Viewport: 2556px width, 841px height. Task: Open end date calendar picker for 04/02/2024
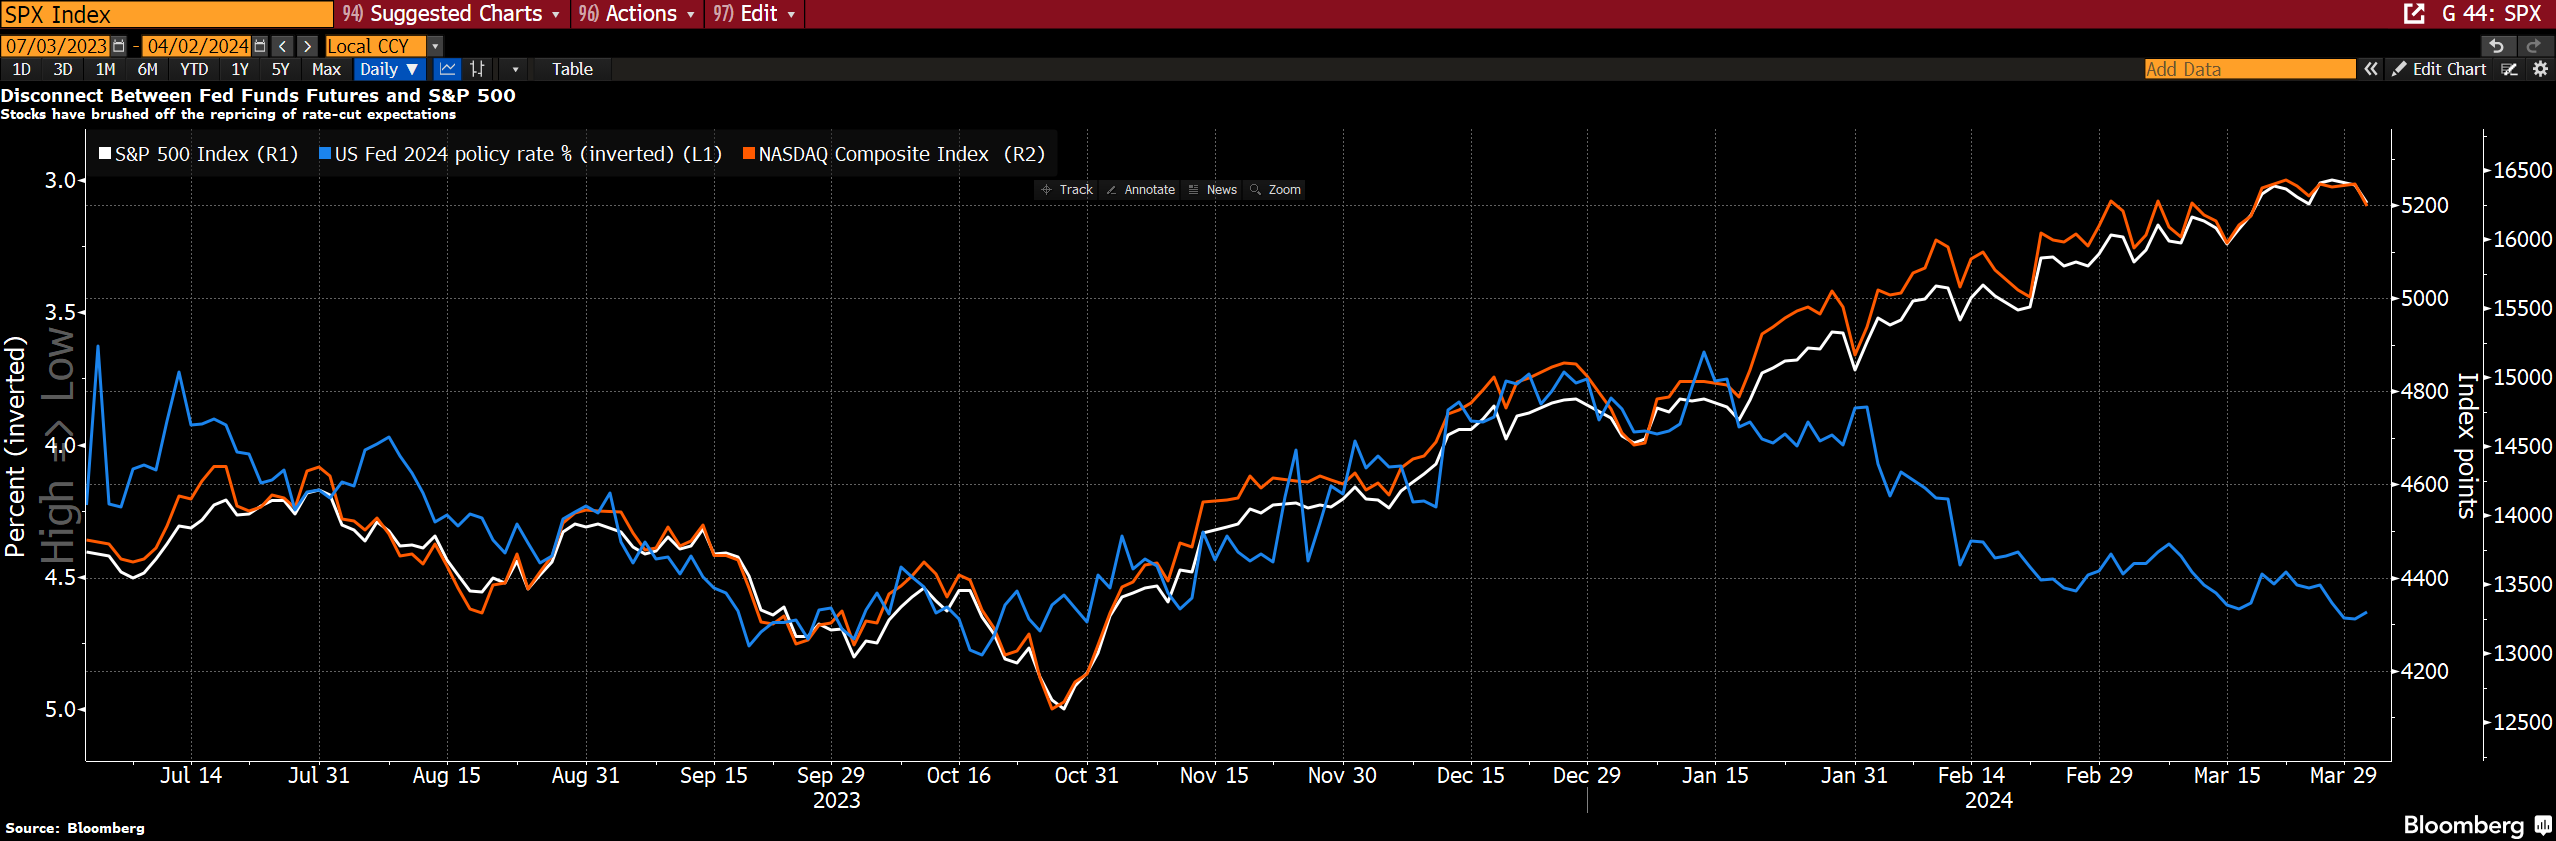pyautogui.click(x=260, y=46)
